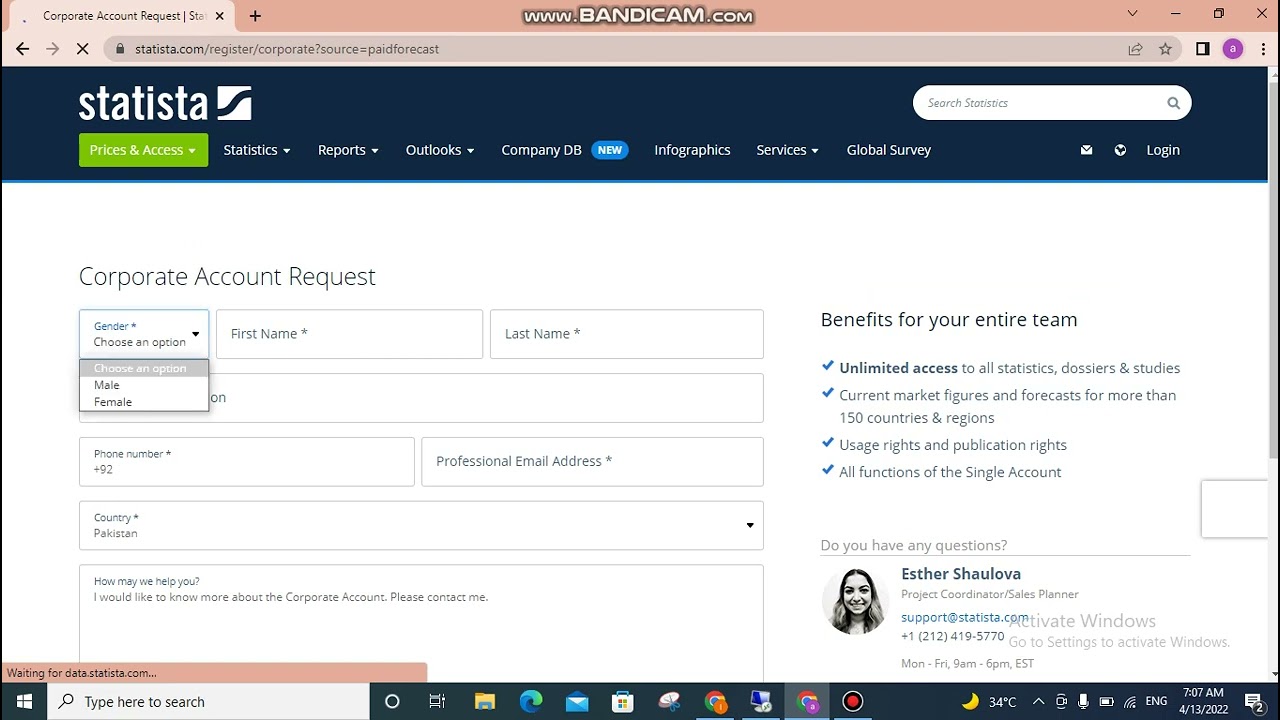The width and height of the screenshot is (1280, 720).
Task: Click the Professional Email Address field
Action: point(592,462)
